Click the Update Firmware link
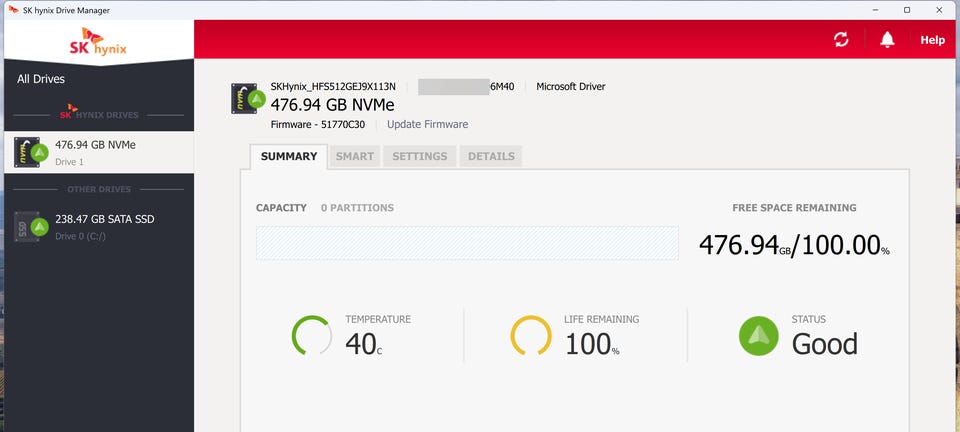This screenshot has height=432, width=960. tap(427, 124)
